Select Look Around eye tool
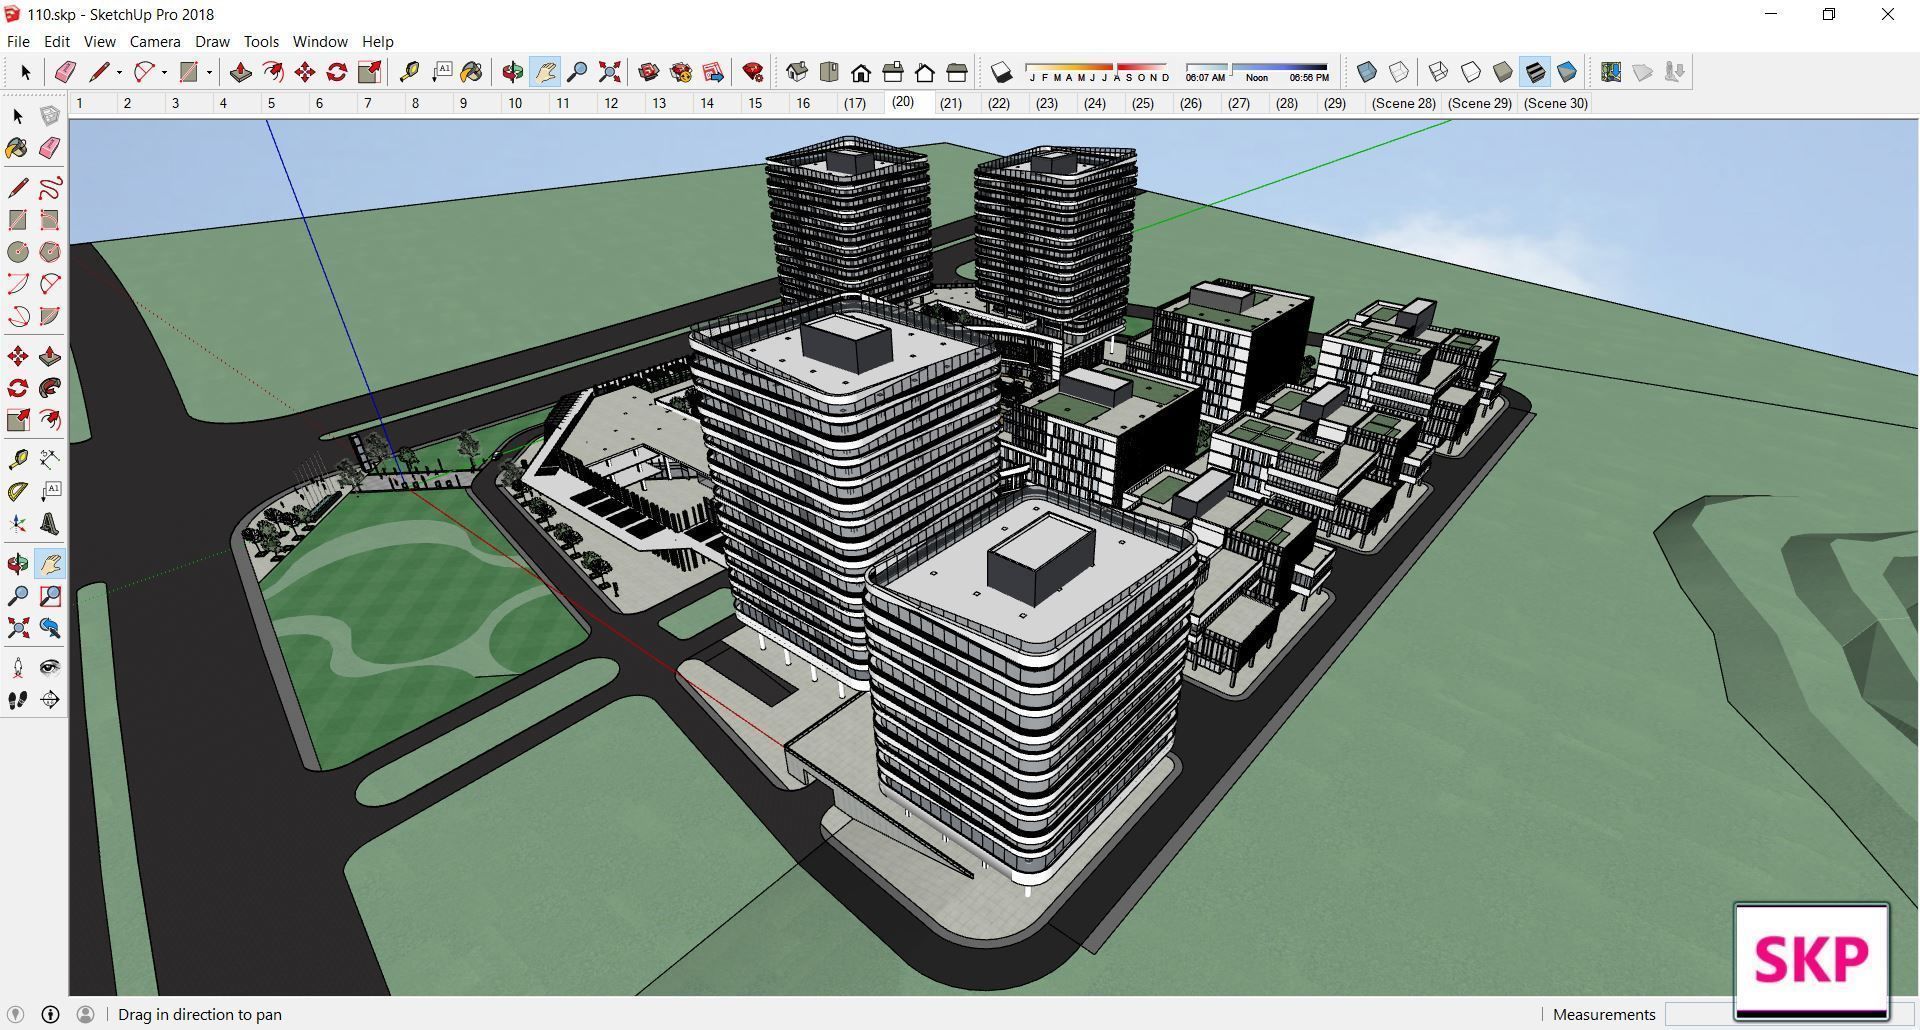 tap(50, 668)
